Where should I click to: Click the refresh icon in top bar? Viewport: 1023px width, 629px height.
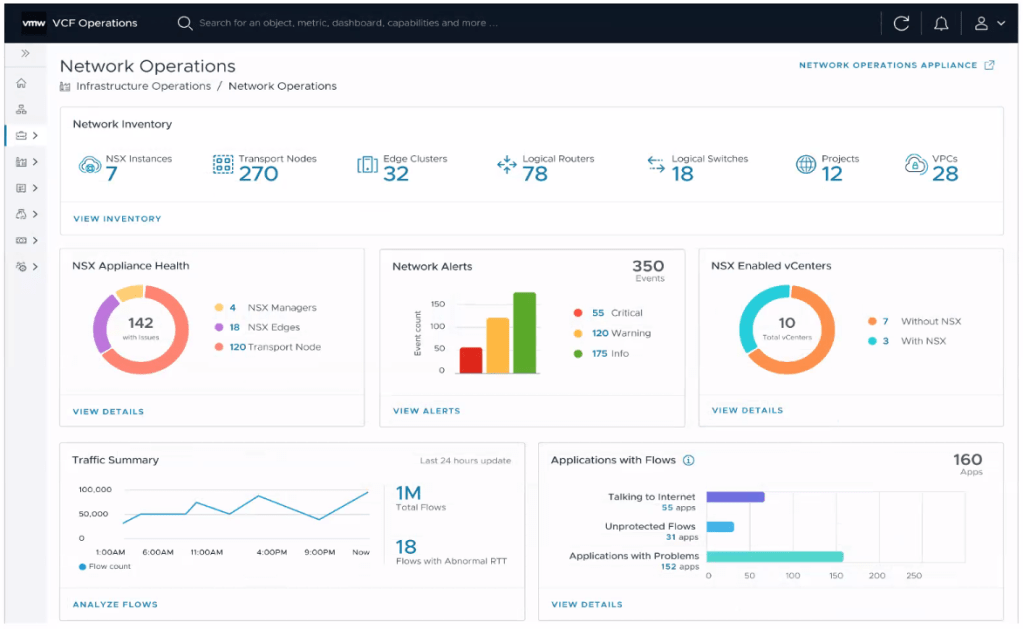click(x=901, y=23)
